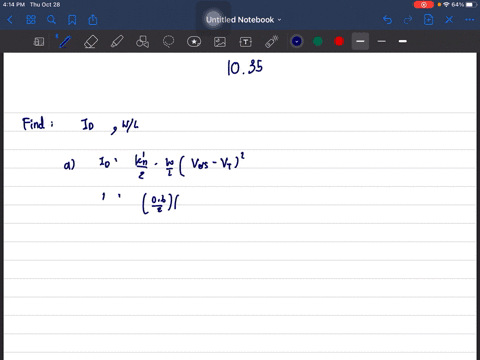Select the highlighted medium stroke thickness
This screenshot has width=480, height=360.
[360, 41]
